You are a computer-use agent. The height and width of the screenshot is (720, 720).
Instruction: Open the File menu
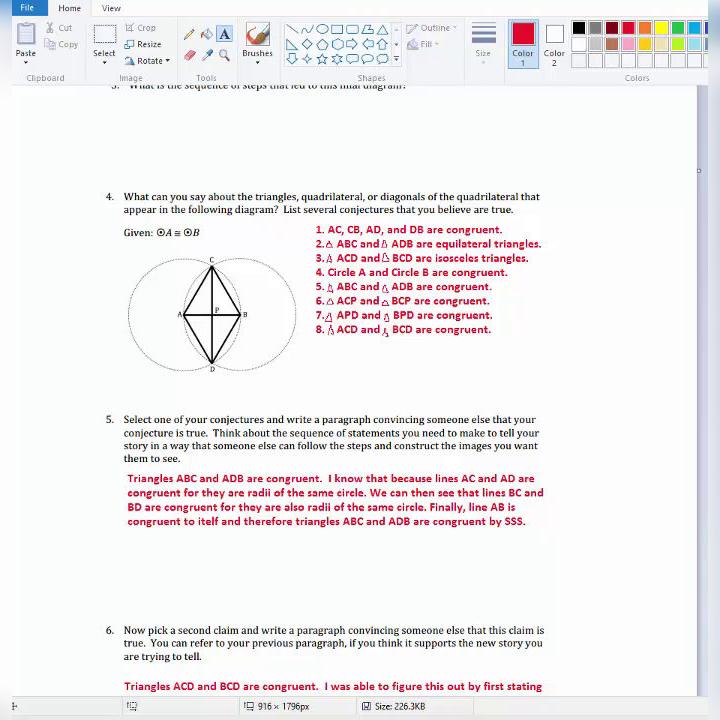coord(27,8)
